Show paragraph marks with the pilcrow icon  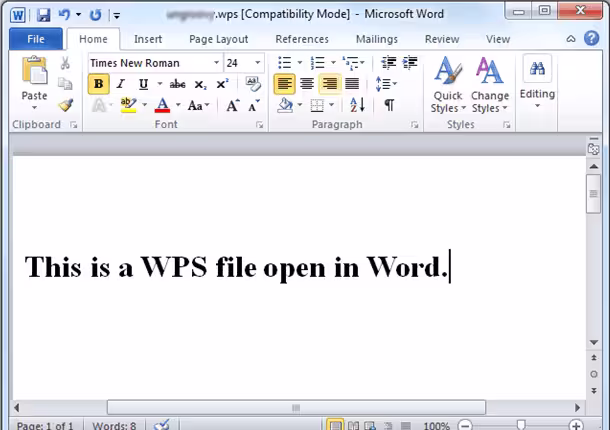coord(389,105)
